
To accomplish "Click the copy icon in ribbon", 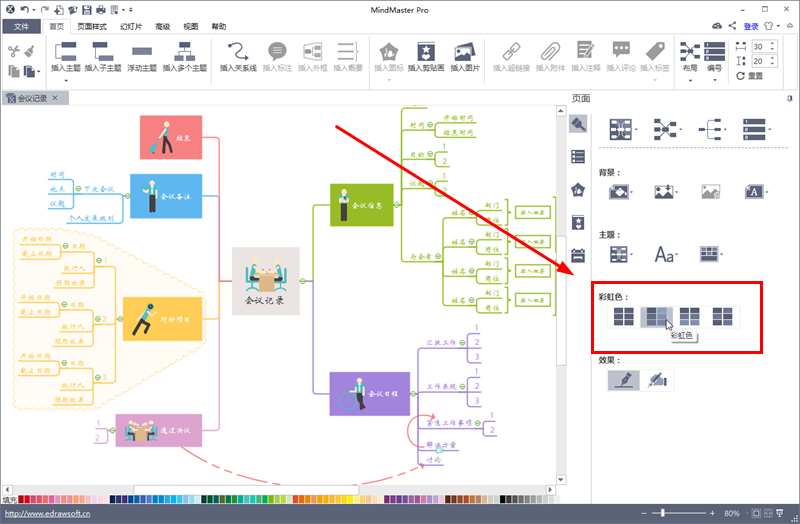I will click(14, 71).
